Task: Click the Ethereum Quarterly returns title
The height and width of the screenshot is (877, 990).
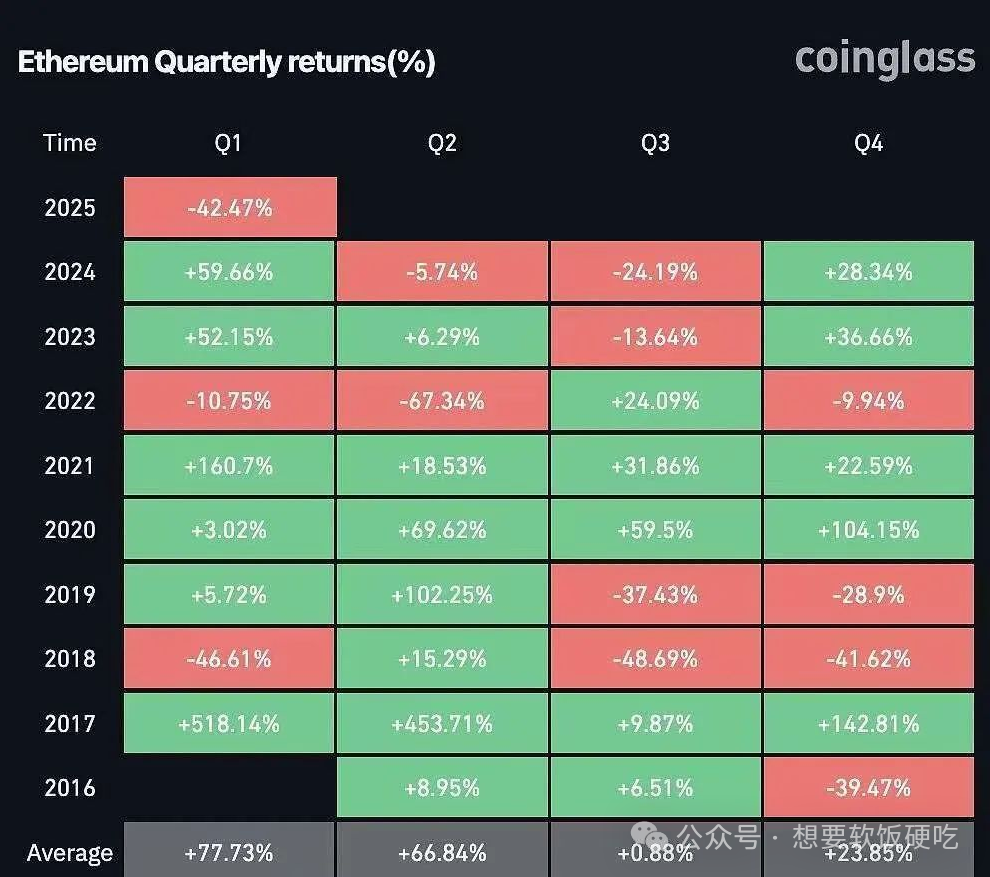Action: click(x=226, y=62)
